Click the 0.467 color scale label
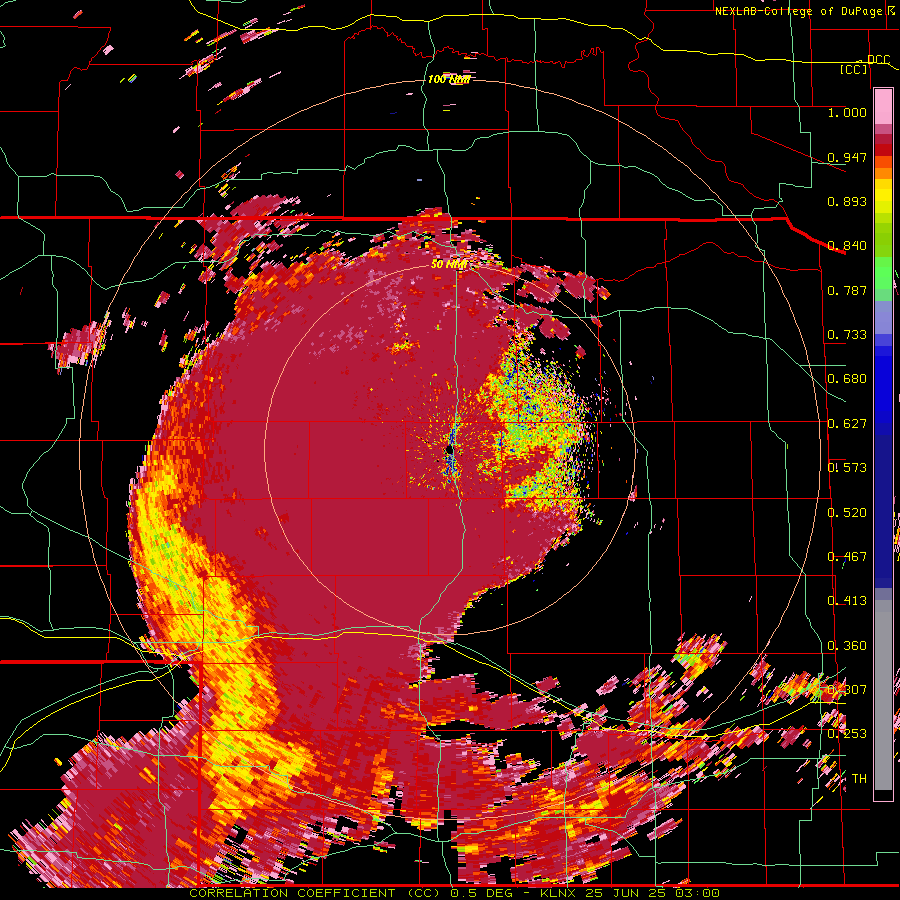 pyautogui.click(x=847, y=557)
